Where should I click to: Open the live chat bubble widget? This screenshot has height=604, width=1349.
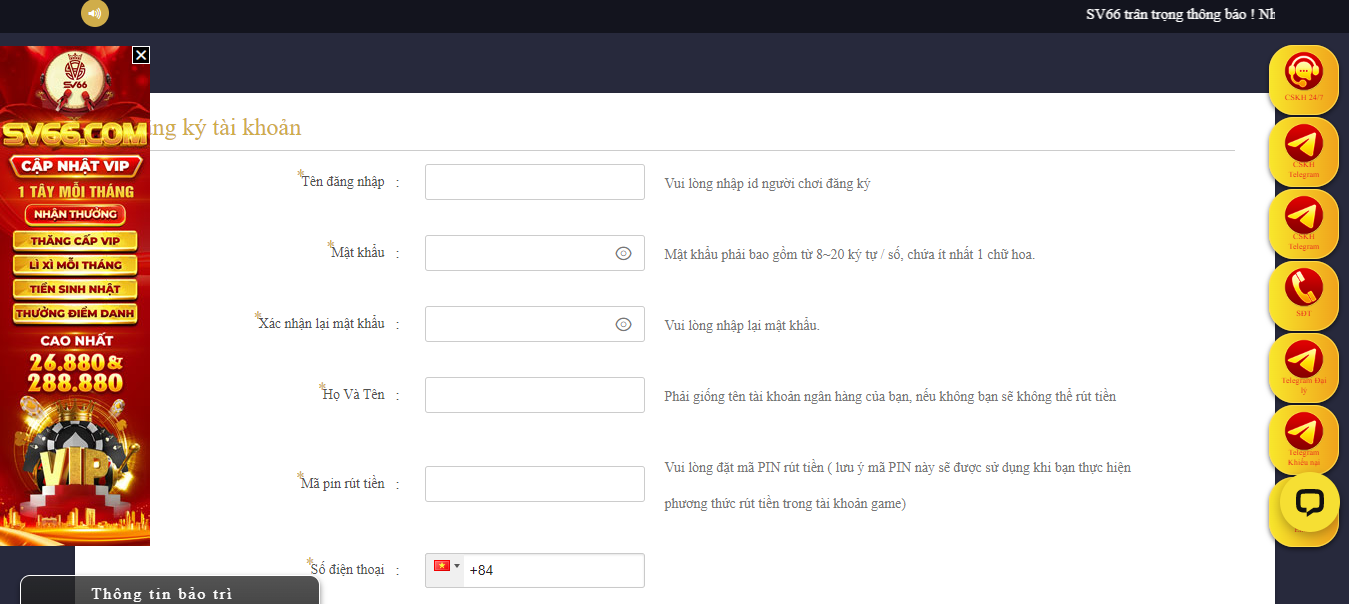click(x=1308, y=502)
